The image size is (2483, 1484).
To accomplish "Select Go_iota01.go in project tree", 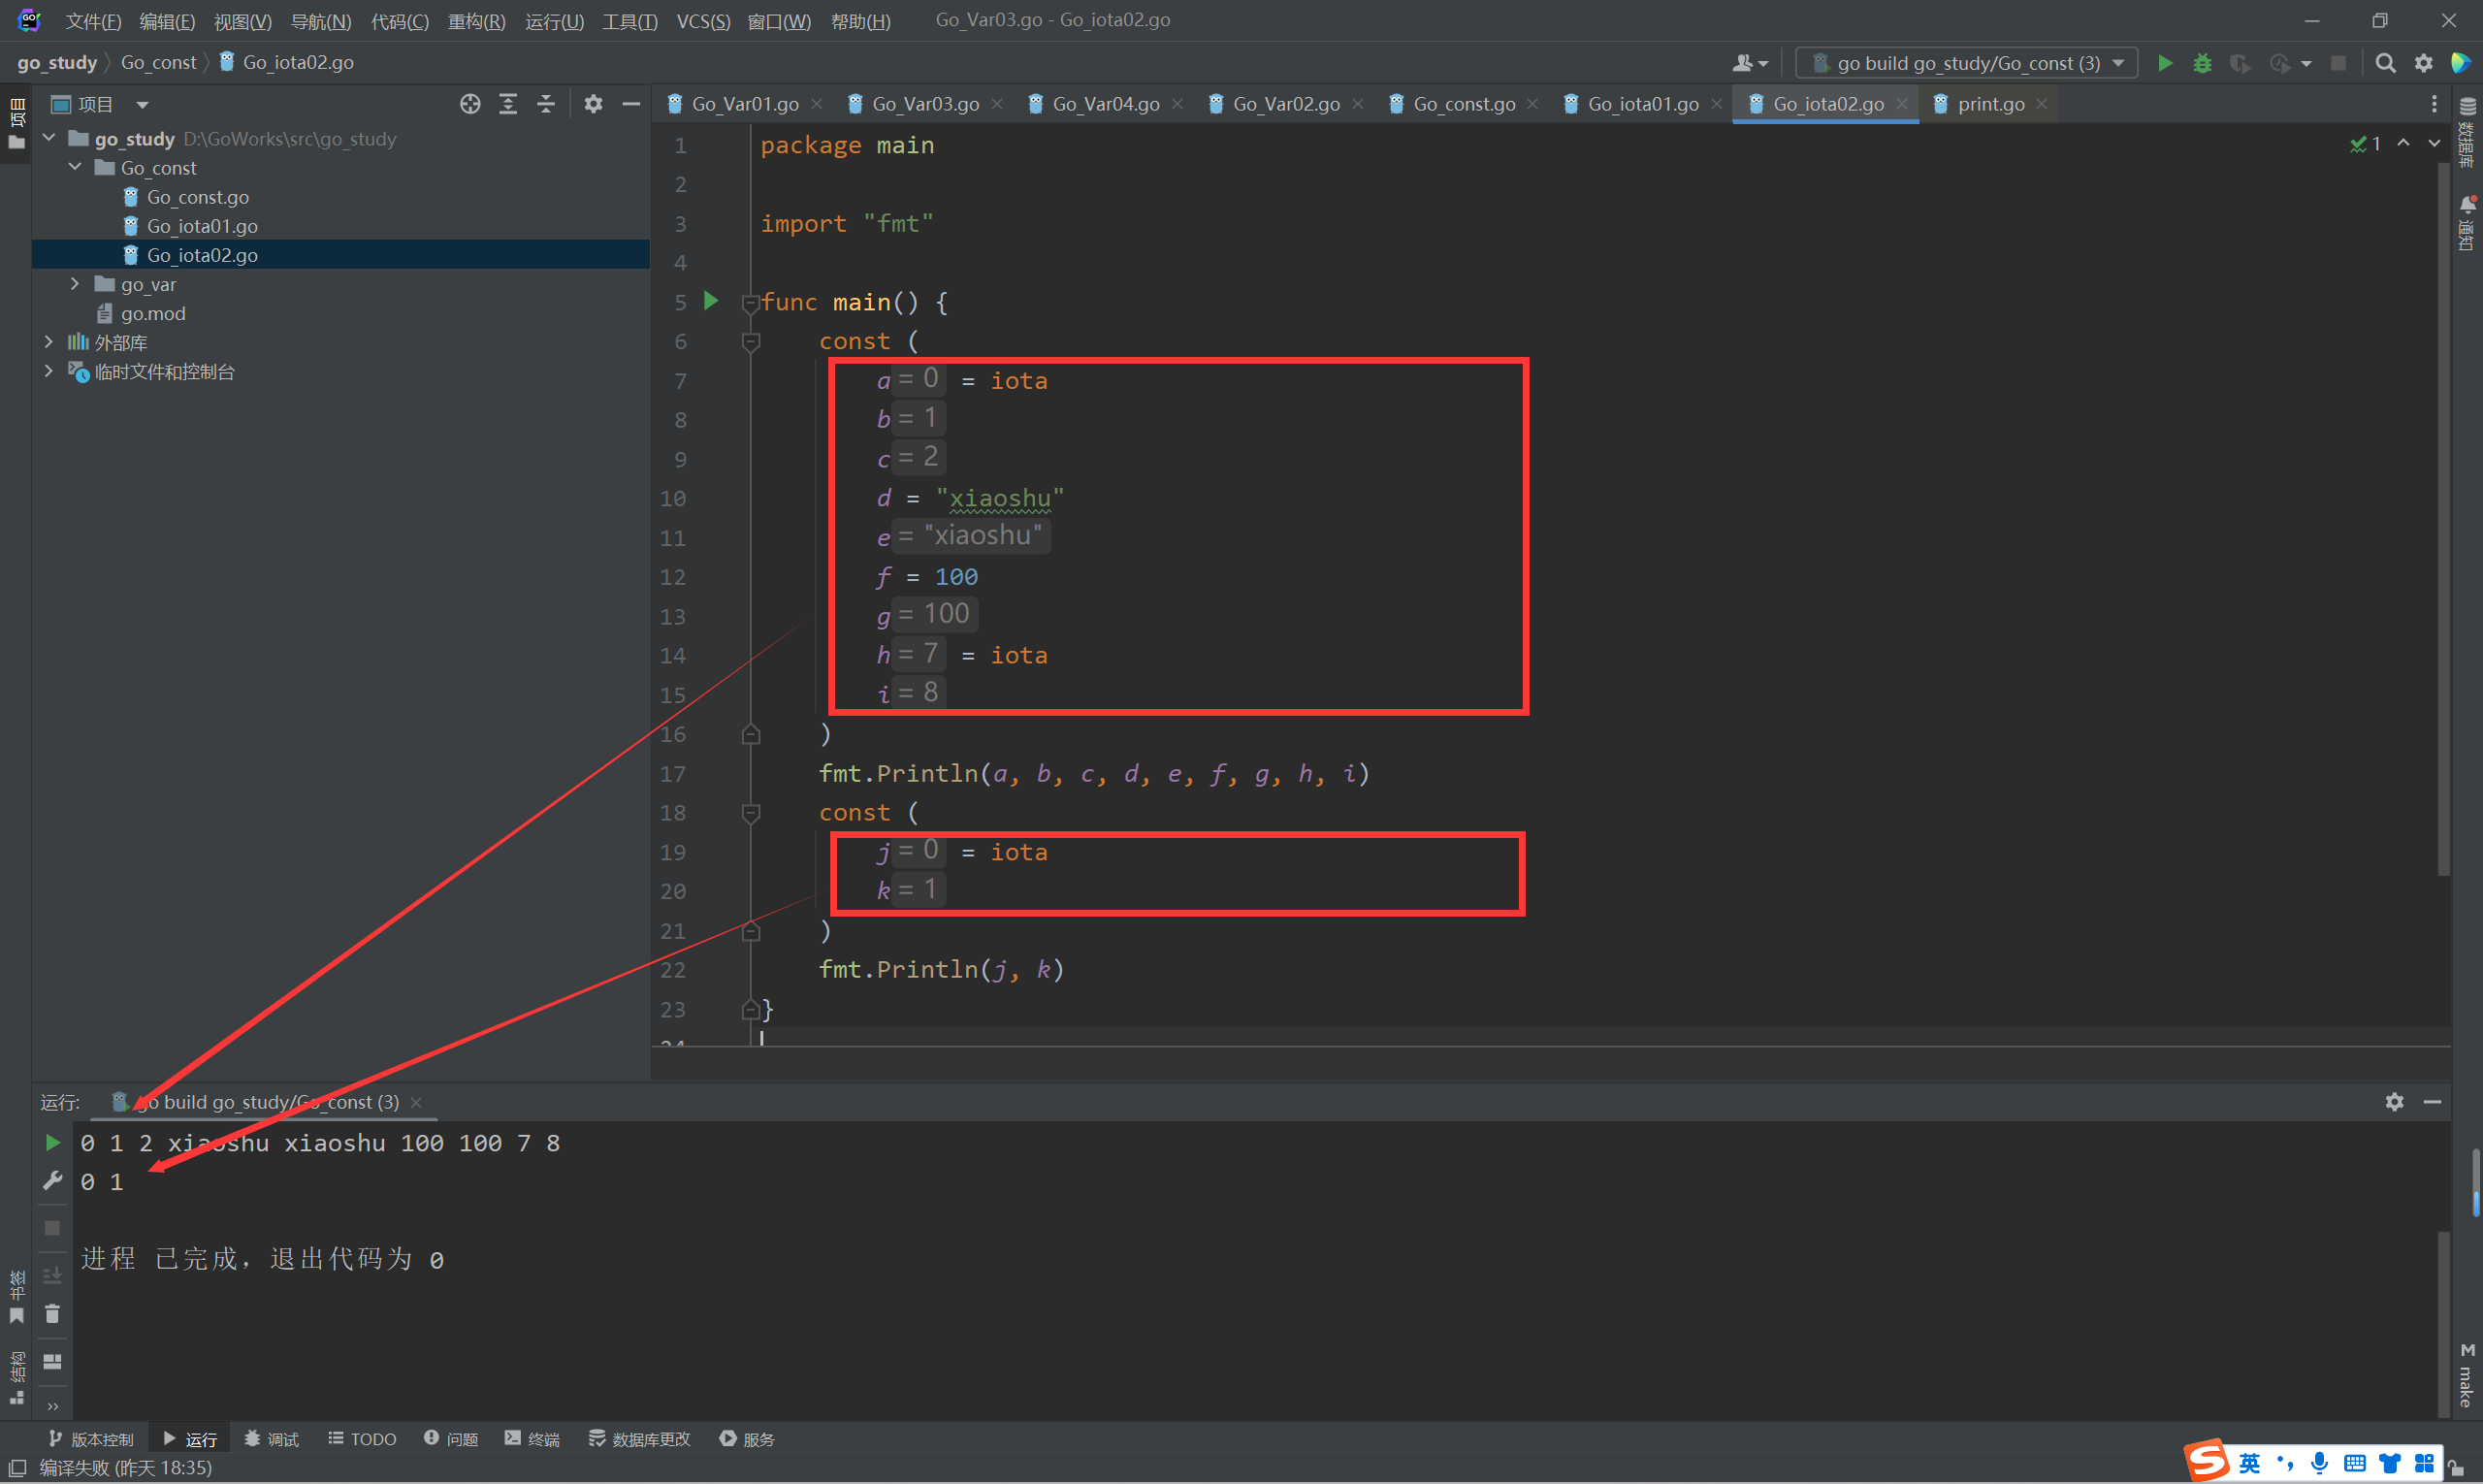I will 201,226.
